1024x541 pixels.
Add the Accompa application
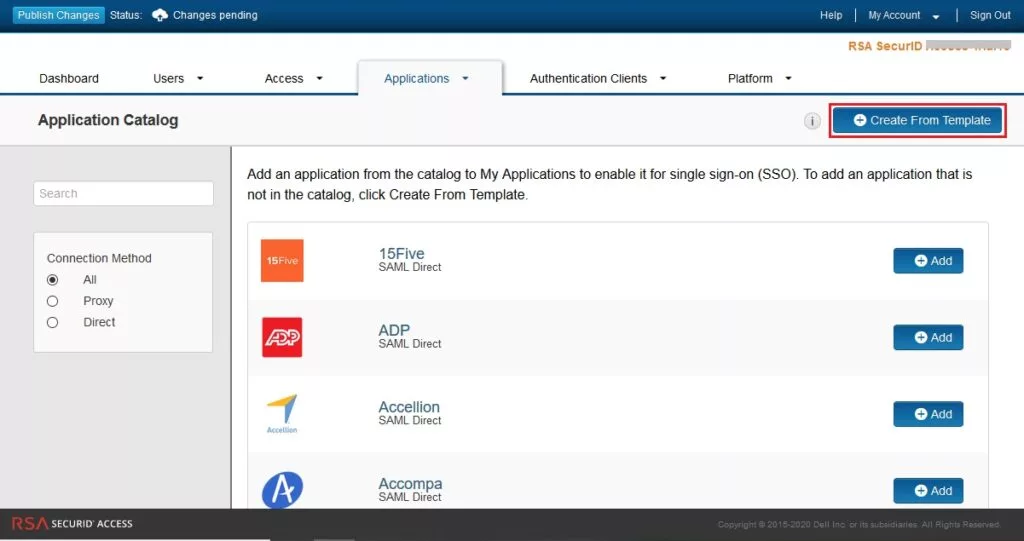pos(928,491)
